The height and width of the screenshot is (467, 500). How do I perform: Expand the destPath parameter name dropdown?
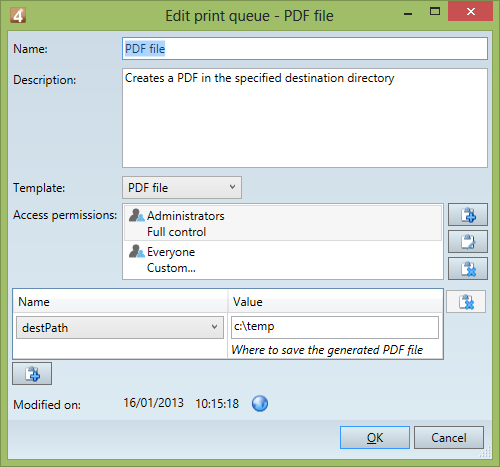click(x=120, y=328)
